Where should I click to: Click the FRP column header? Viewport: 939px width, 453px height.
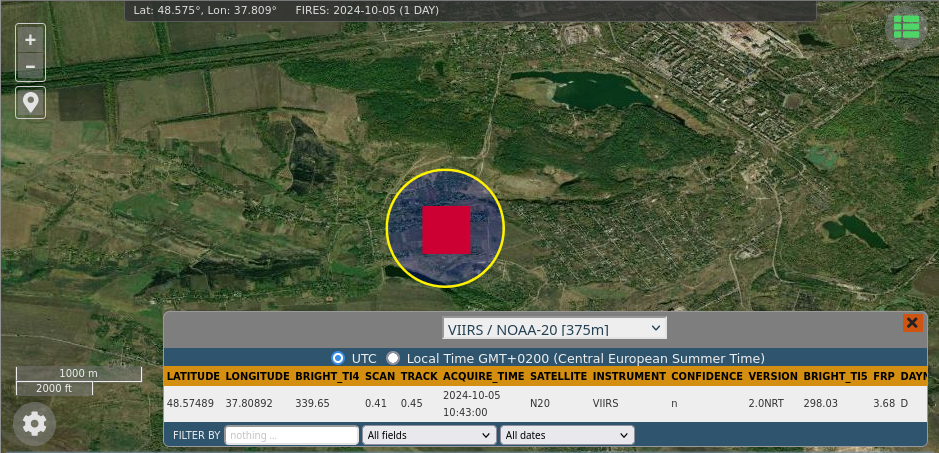(x=883, y=377)
